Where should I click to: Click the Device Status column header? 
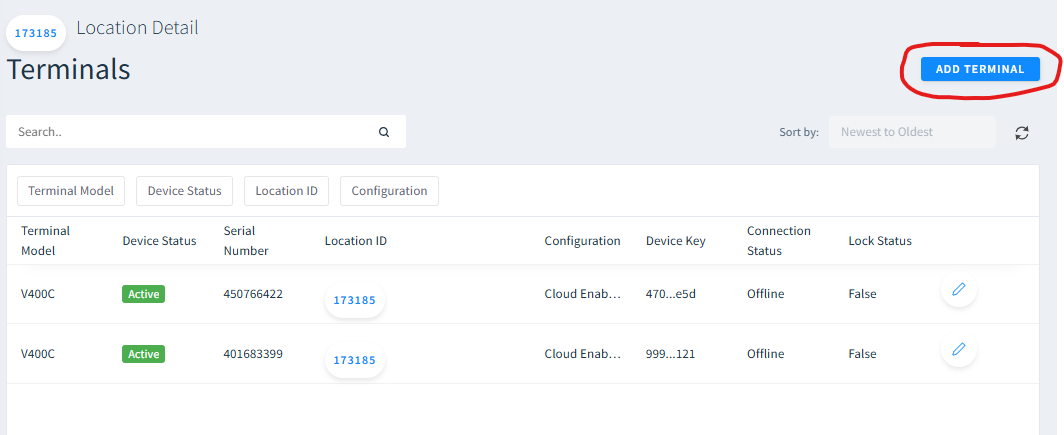159,241
